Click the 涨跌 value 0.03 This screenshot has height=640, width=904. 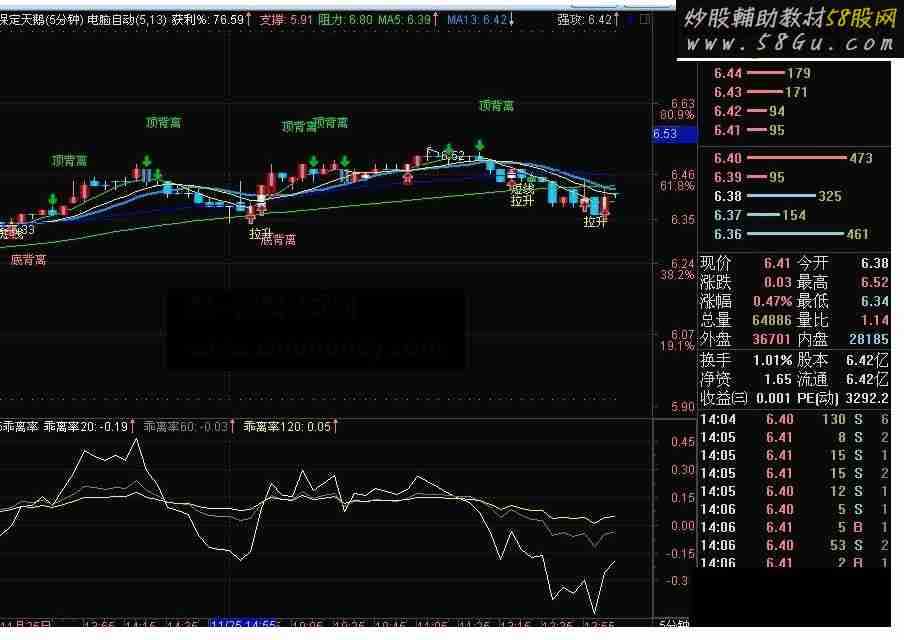(x=777, y=283)
